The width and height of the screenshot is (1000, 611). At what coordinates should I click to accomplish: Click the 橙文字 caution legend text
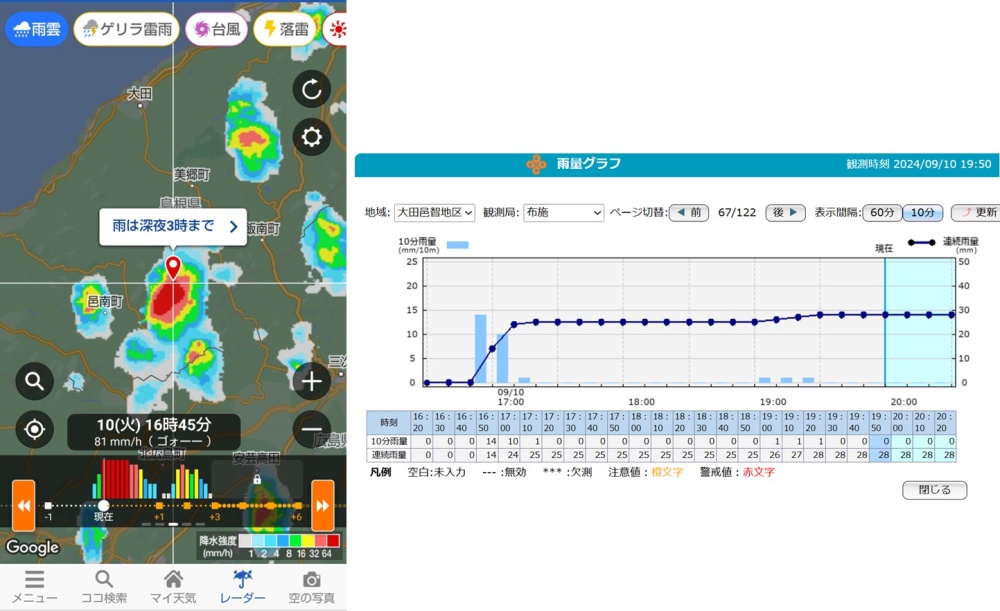point(667,473)
